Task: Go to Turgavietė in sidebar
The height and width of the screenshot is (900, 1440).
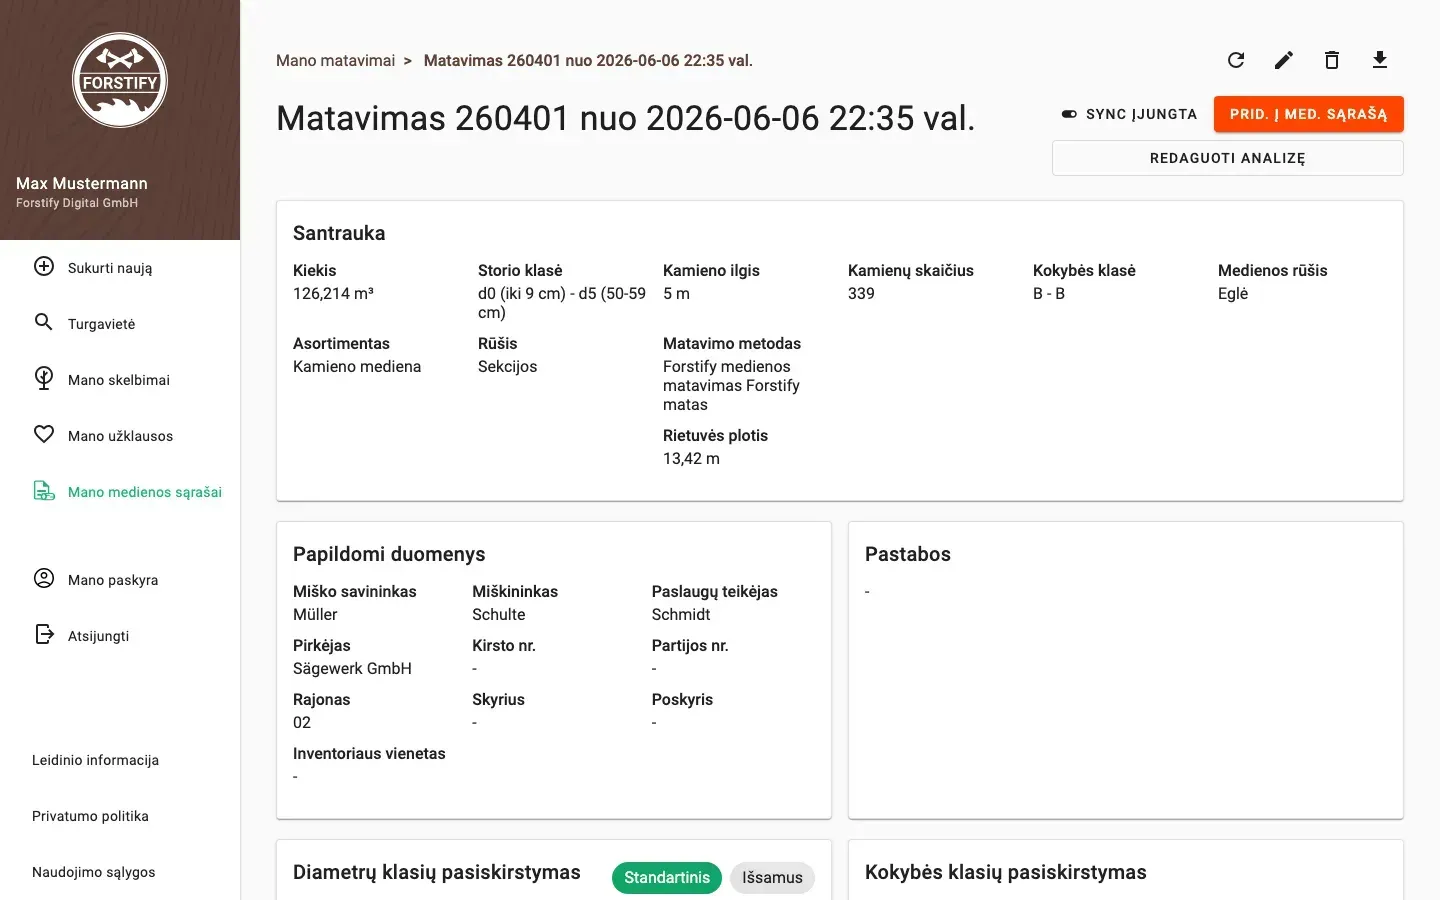Action: (120, 324)
